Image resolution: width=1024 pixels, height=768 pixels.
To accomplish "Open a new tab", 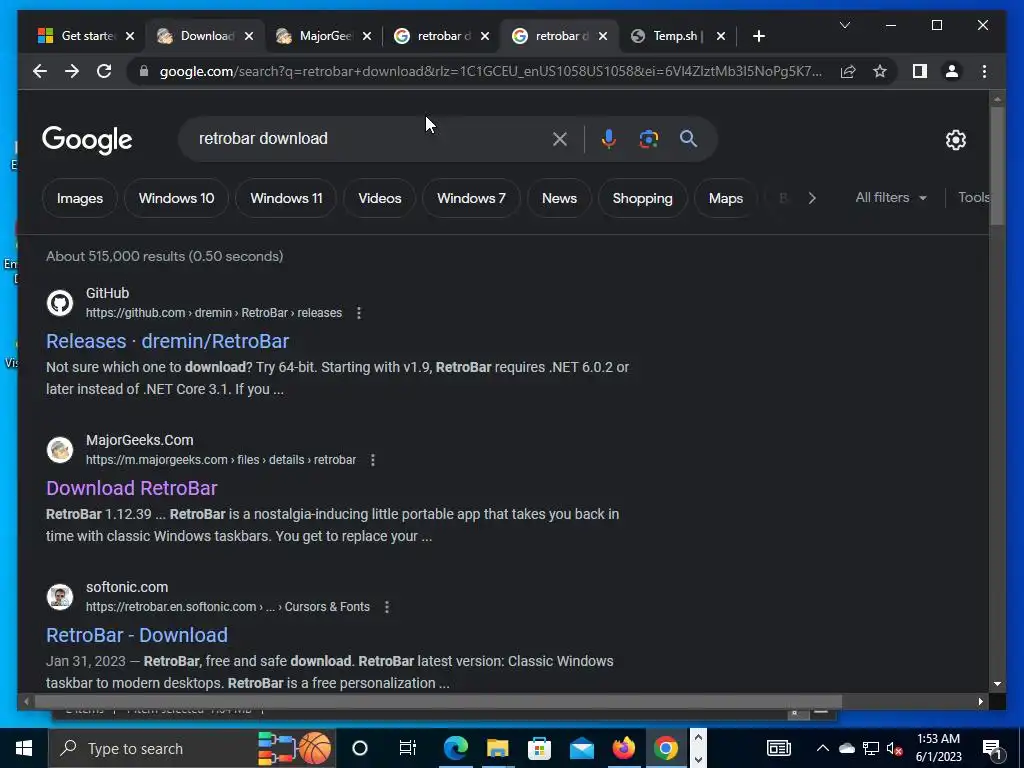I will [758, 36].
